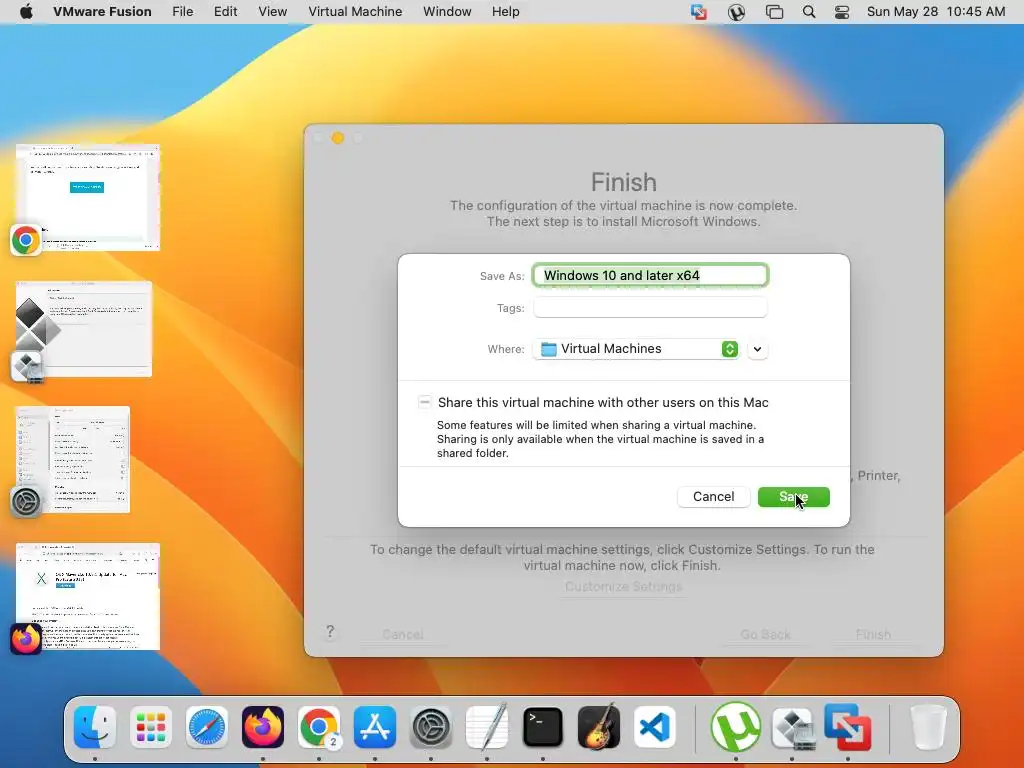Click uTorrent icon in the menu bar
Viewport: 1024px width, 768px height.
click(x=737, y=12)
